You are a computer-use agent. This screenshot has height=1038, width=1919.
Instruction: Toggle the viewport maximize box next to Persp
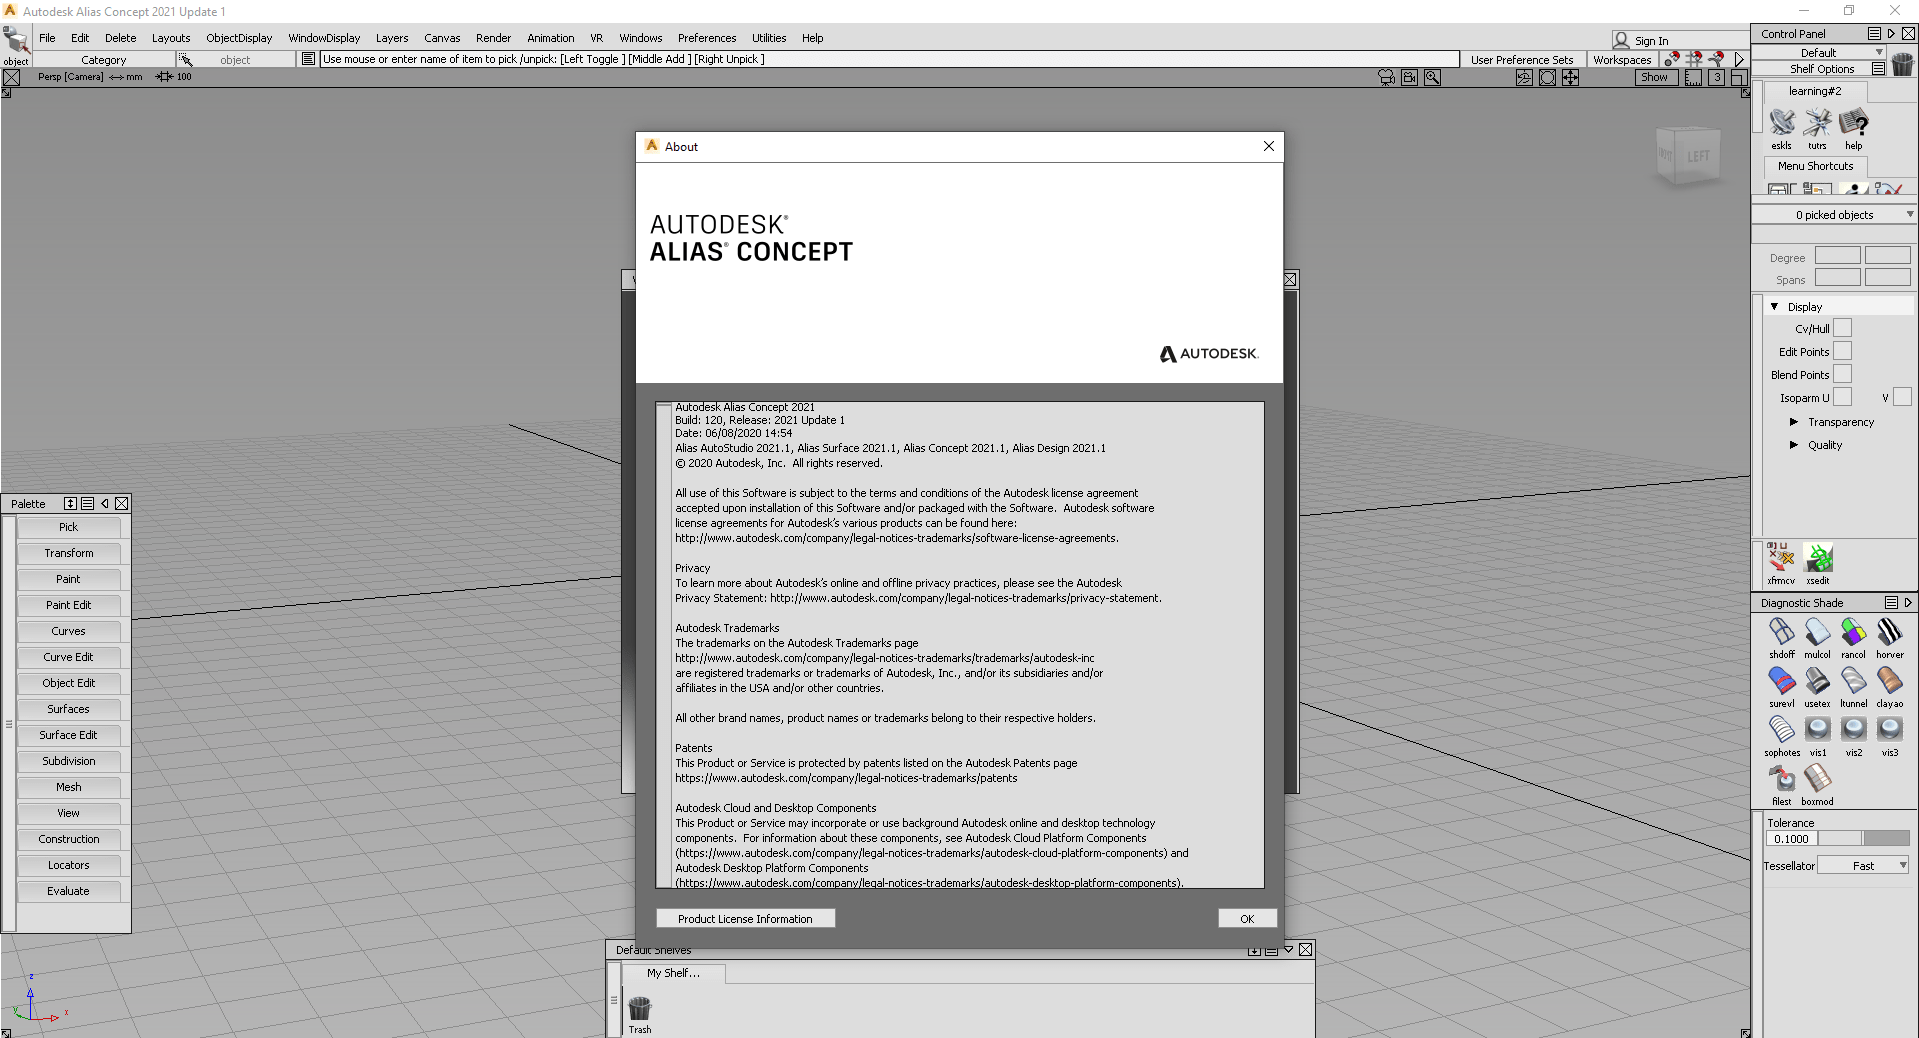point(11,77)
